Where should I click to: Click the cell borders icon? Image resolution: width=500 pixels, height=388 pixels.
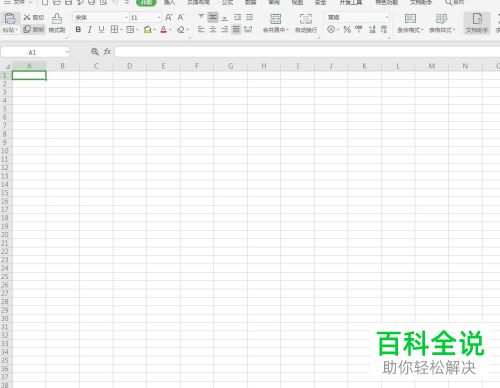point(114,30)
